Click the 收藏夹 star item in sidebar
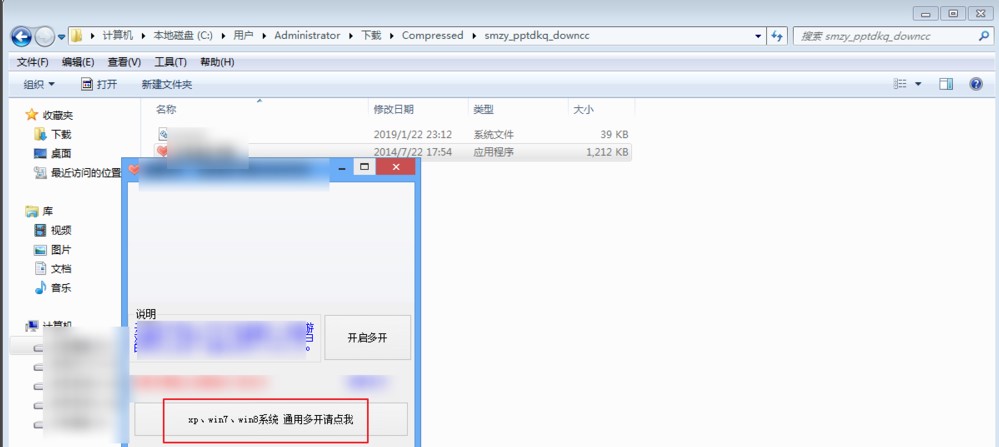 tap(50, 115)
